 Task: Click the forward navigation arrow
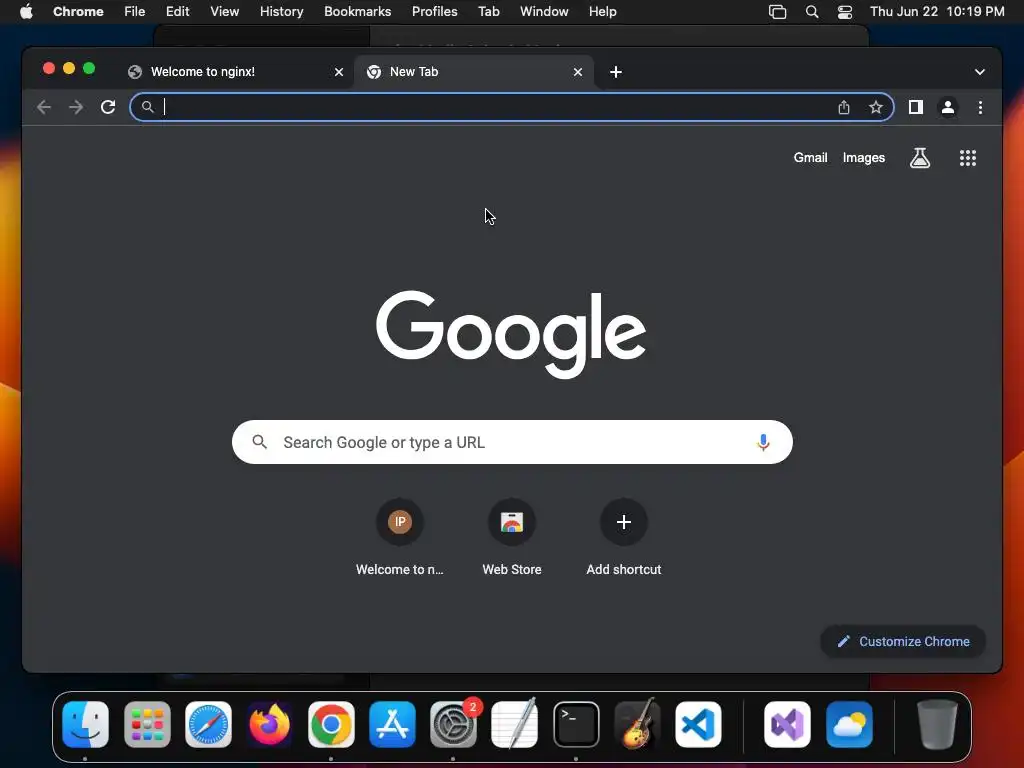pyautogui.click(x=76, y=107)
